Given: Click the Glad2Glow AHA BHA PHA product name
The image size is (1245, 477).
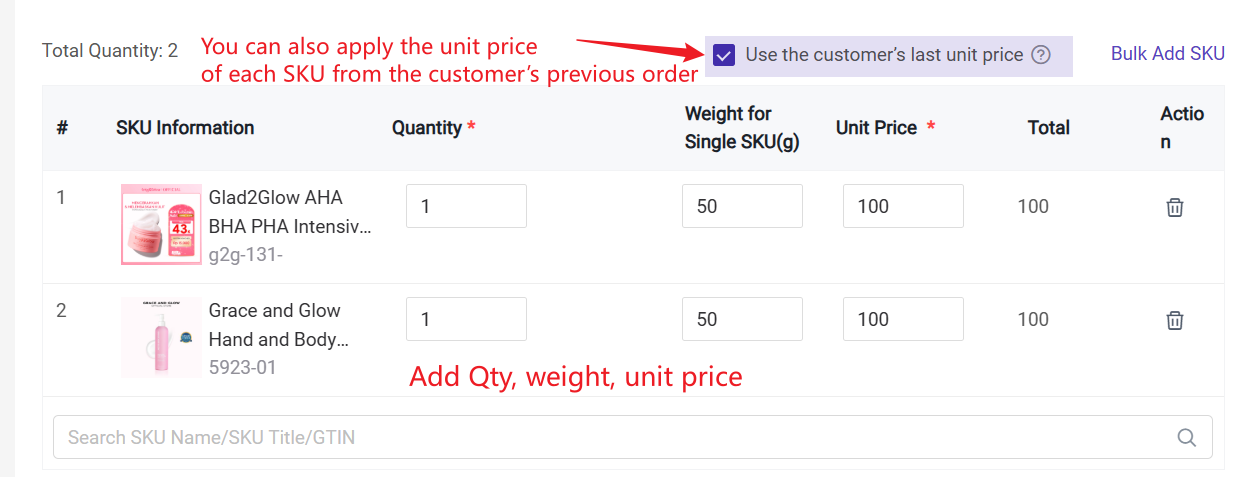Looking at the screenshot, I should 289,211.
